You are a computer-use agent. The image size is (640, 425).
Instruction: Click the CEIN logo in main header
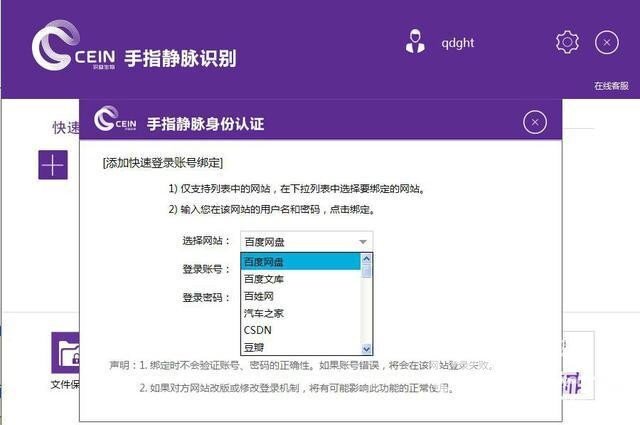tap(73, 46)
